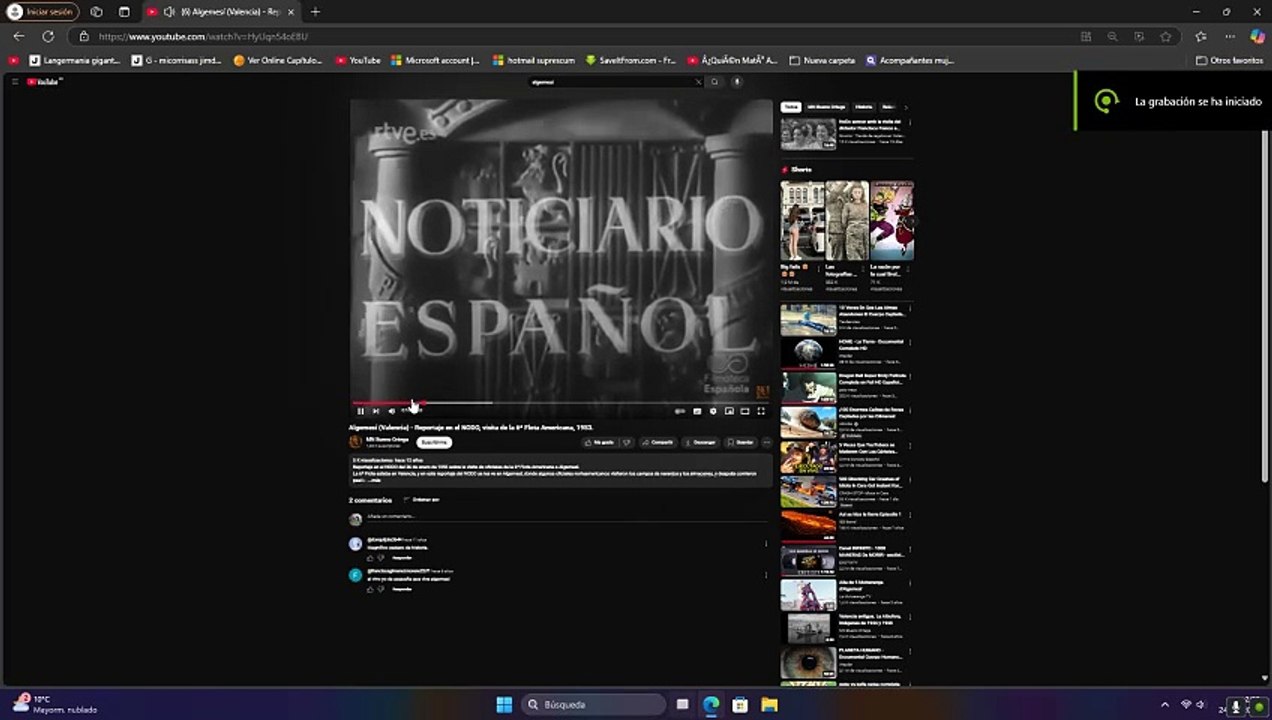Image resolution: width=1272 pixels, height=720 pixels.
Task: Pause the video with the pause button
Action: pyautogui.click(x=360, y=411)
